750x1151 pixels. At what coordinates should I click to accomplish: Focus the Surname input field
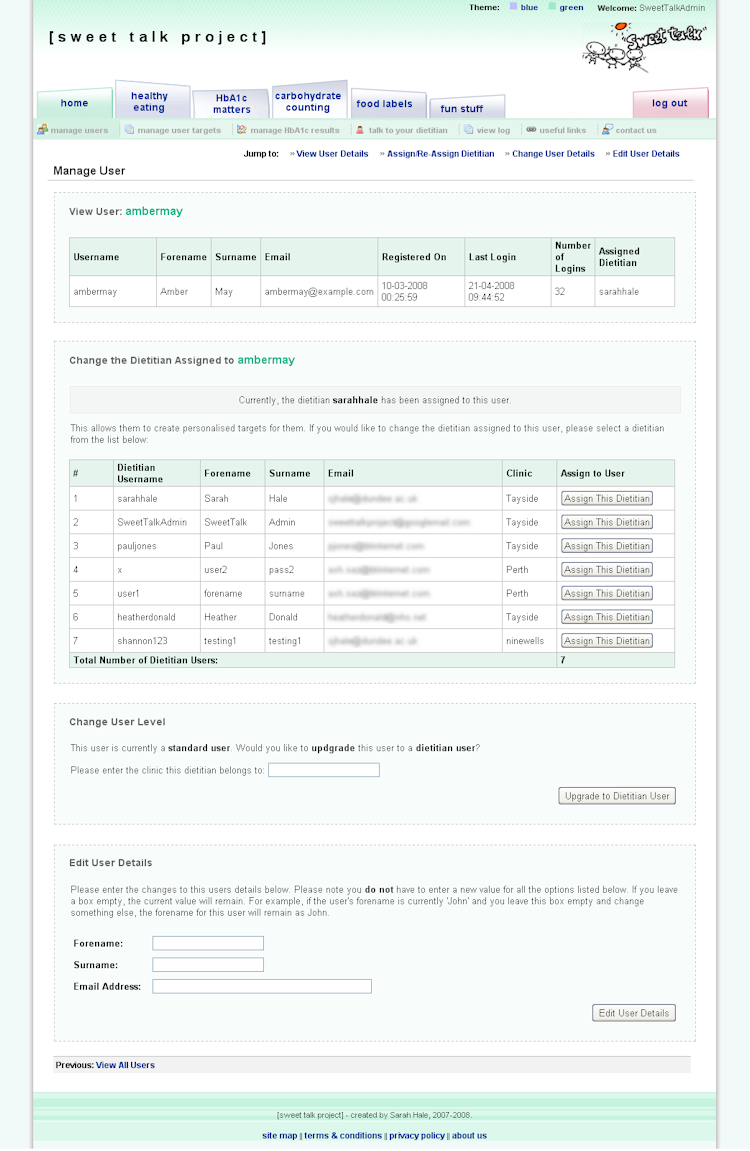coord(208,965)
